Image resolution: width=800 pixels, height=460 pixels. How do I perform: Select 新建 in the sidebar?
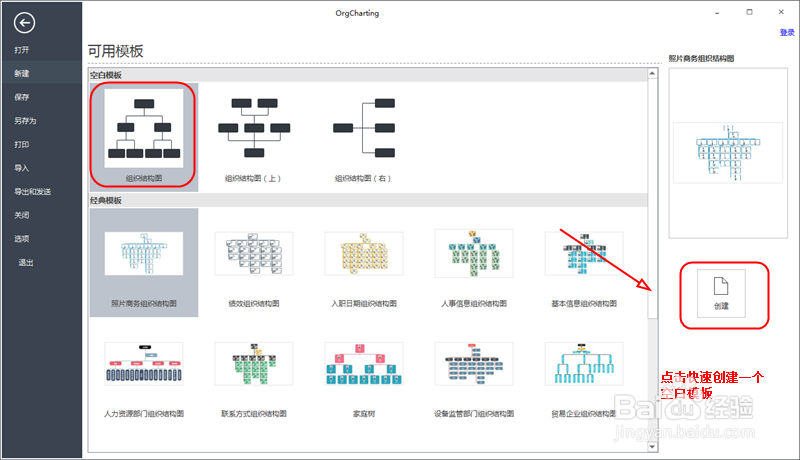tap(22, 73)
